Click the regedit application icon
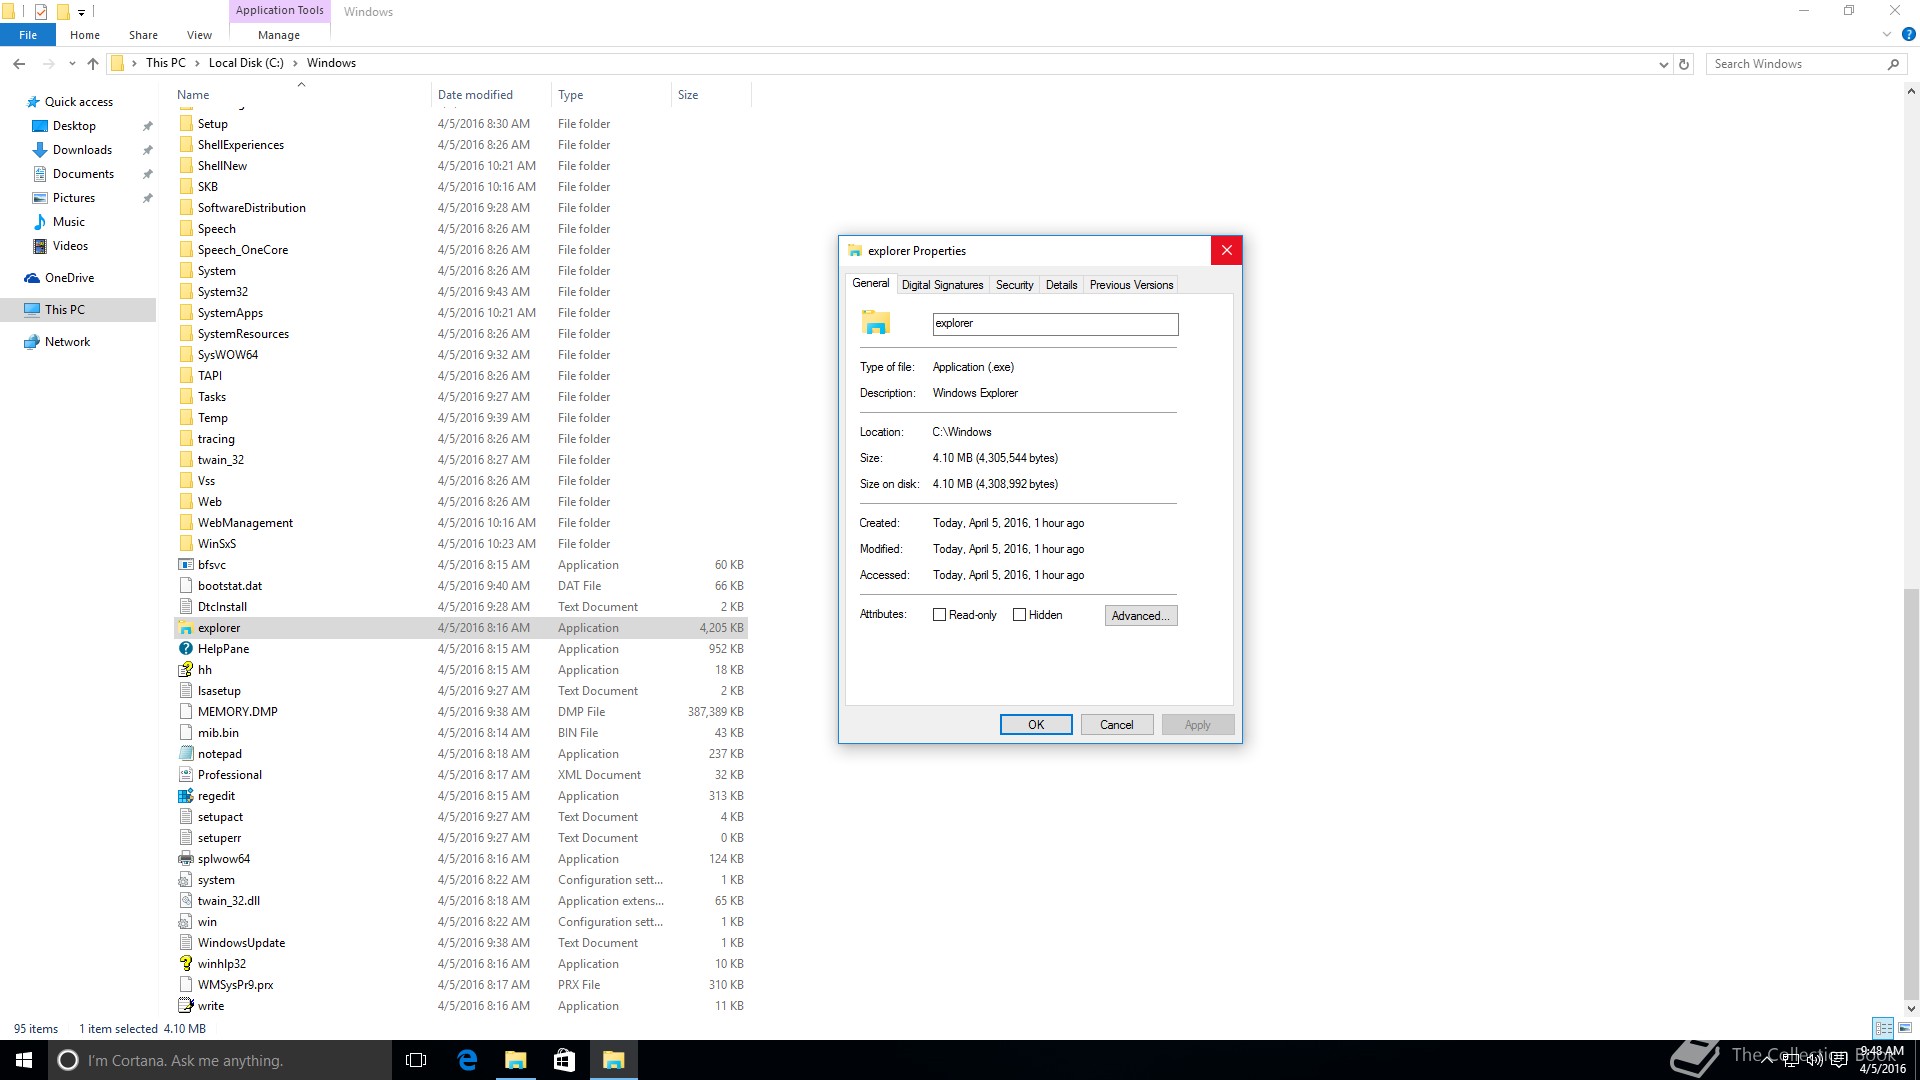 [x=185, y=796]
